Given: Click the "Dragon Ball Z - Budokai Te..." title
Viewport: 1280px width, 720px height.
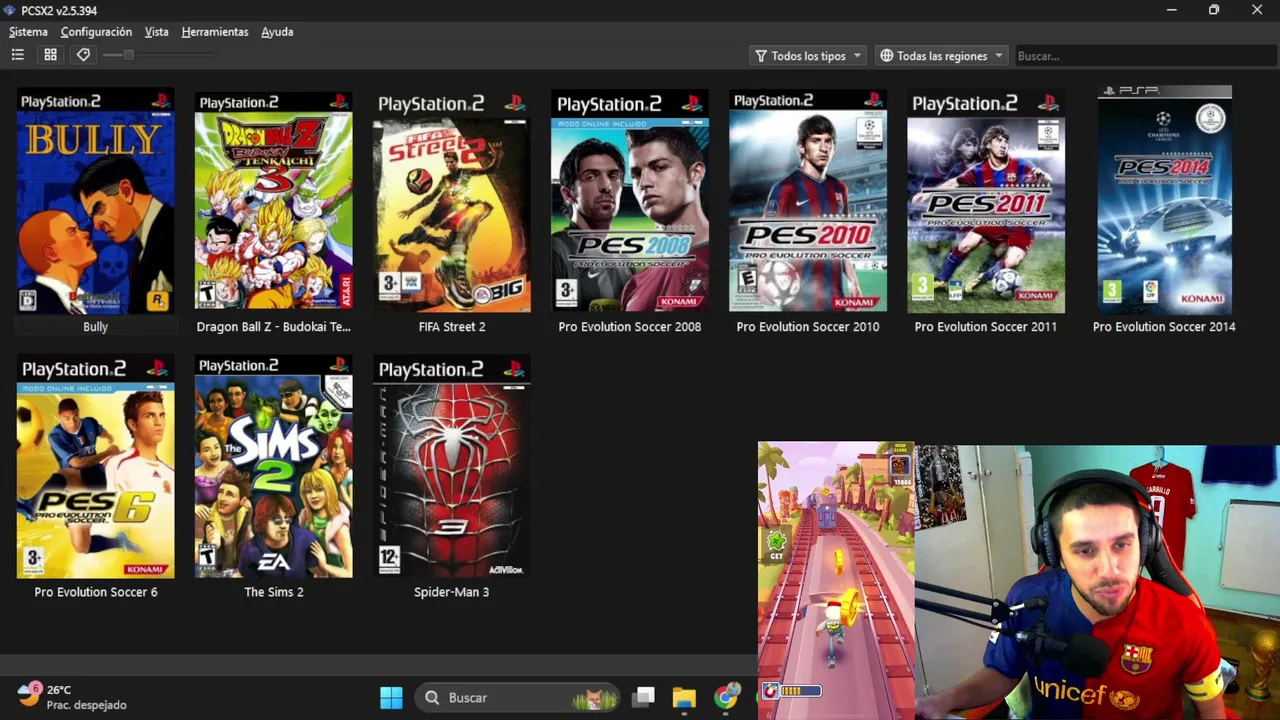Looking at the screenshot, I should point(273,327).
